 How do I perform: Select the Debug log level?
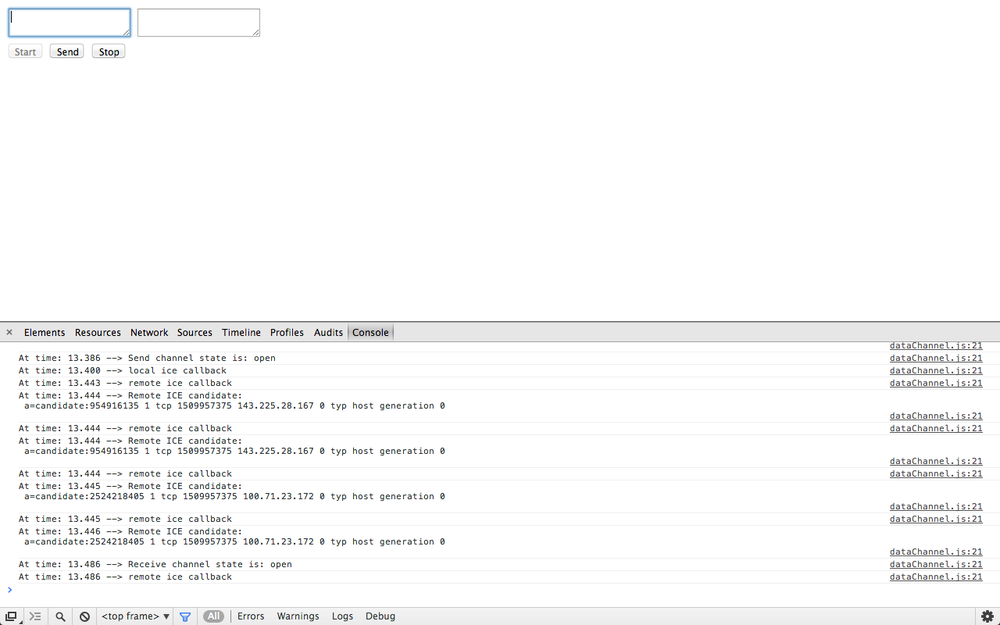pos(380,616)
